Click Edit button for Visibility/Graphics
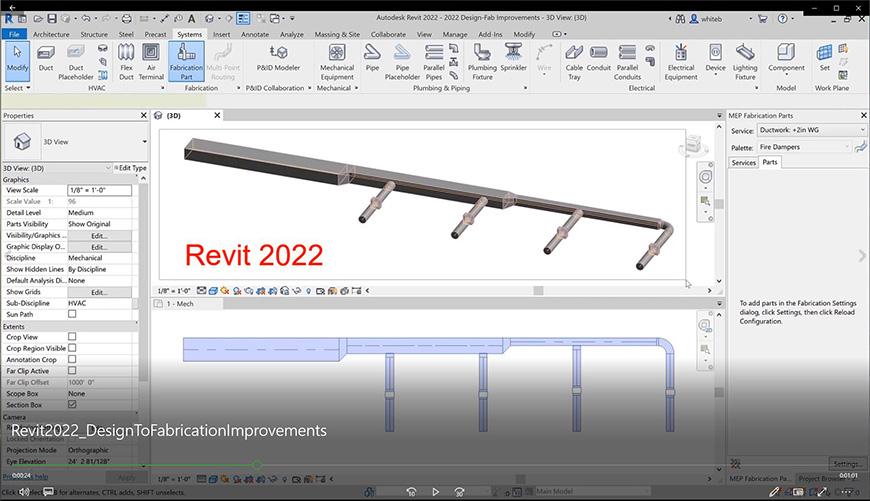The image size is (870, 501). (x=99, y=235)
